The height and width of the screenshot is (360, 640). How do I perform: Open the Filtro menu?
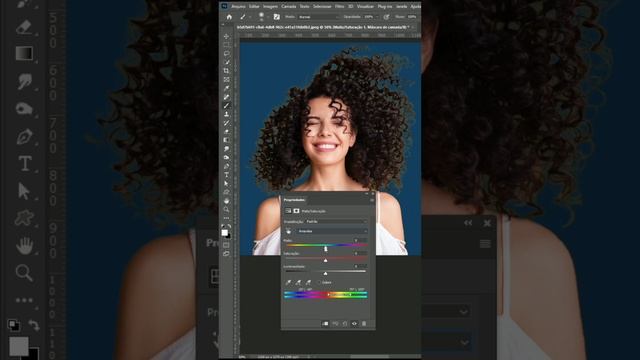point(340,7)
